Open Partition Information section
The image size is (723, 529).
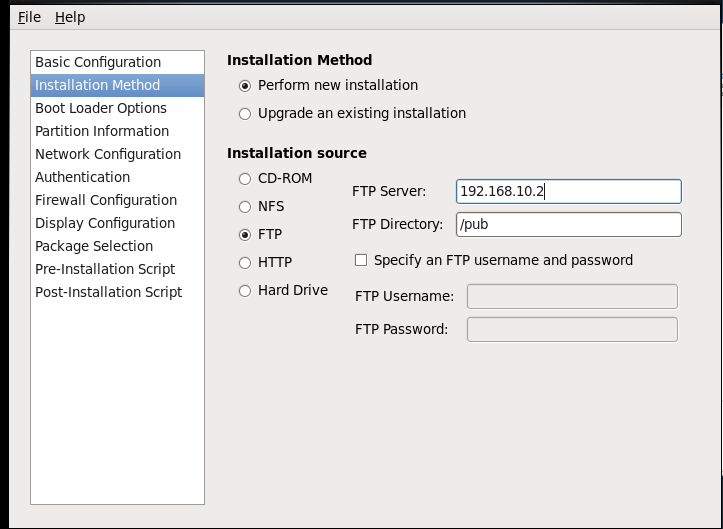pos(118,131)
